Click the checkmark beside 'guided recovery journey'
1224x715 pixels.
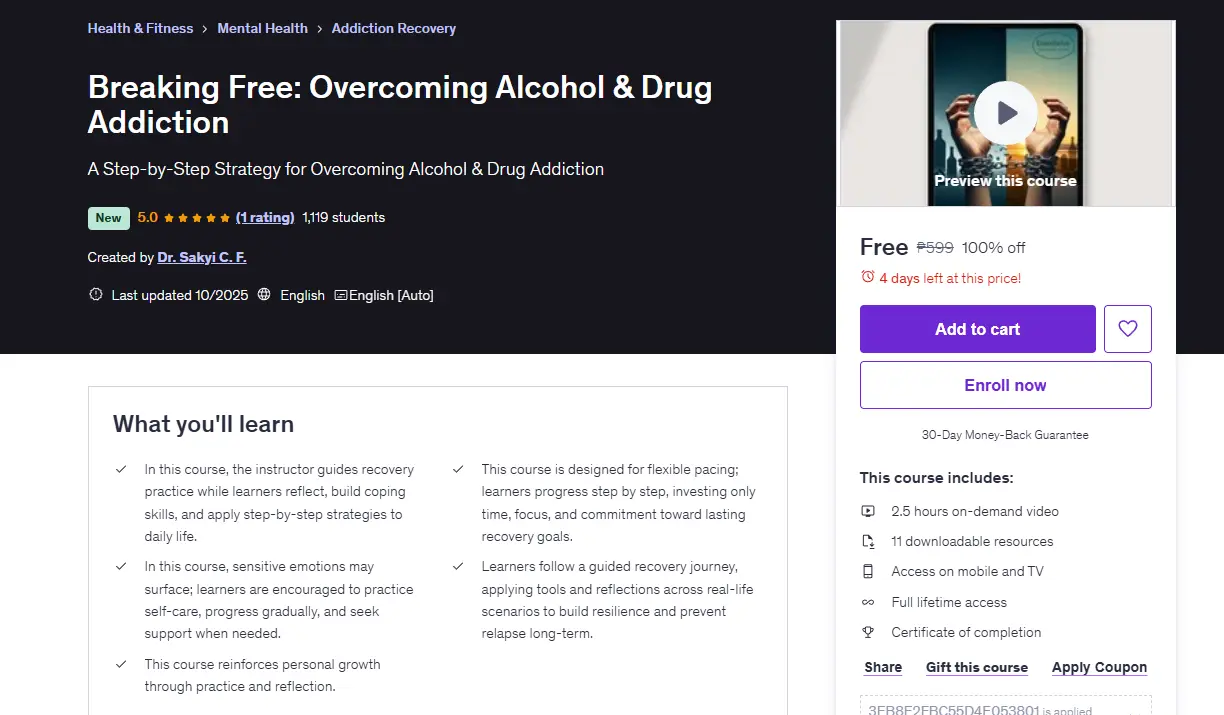(458, 566)
